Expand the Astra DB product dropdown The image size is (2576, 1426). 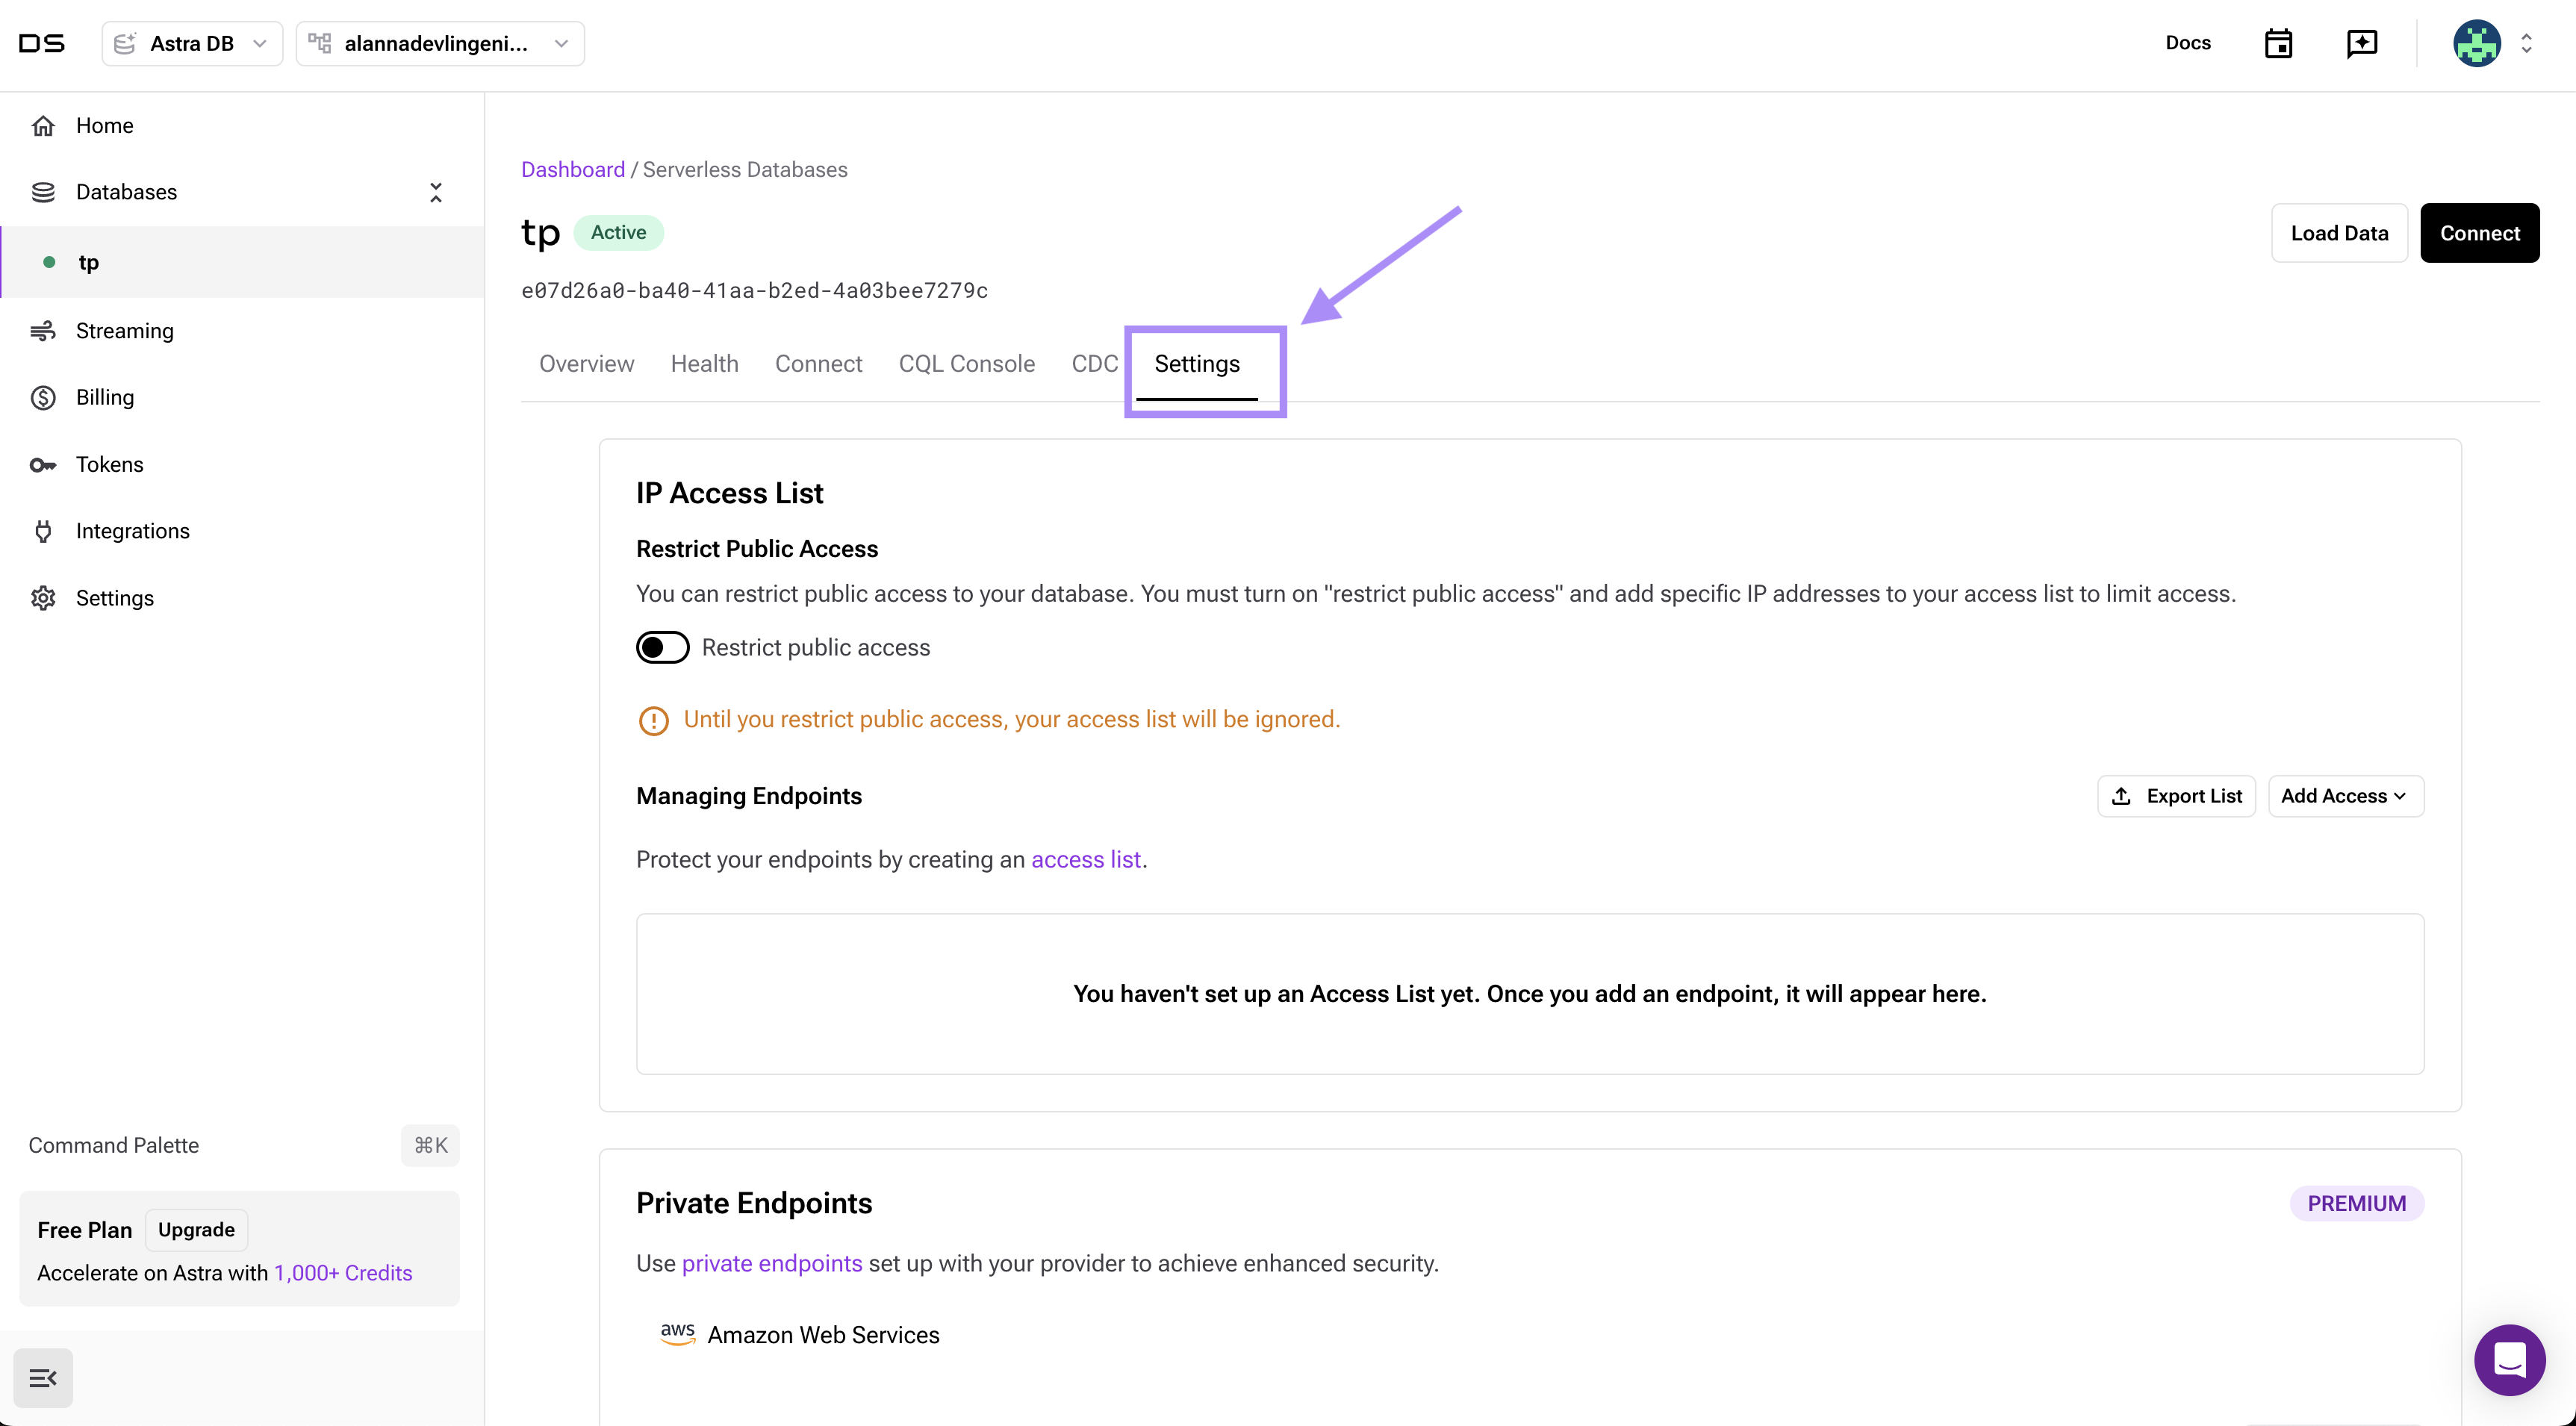pyautogui.click(x=192, y=43)
